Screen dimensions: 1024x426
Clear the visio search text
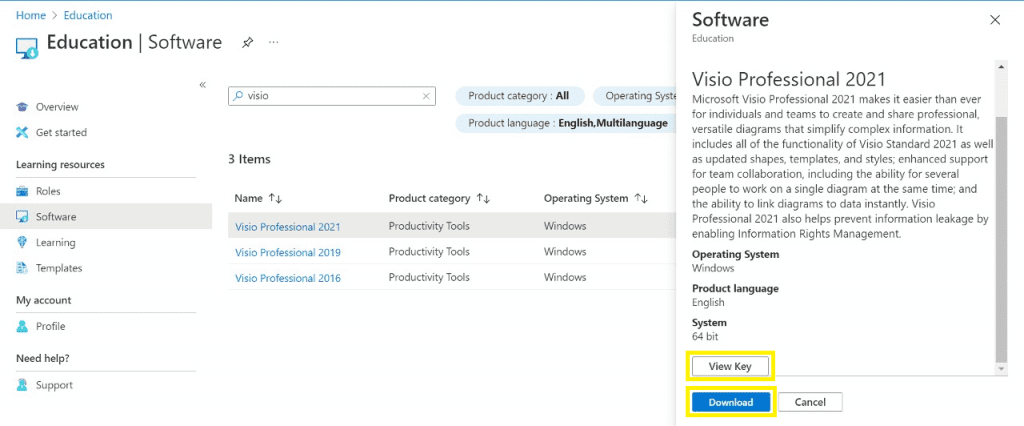tap(426, 96)
